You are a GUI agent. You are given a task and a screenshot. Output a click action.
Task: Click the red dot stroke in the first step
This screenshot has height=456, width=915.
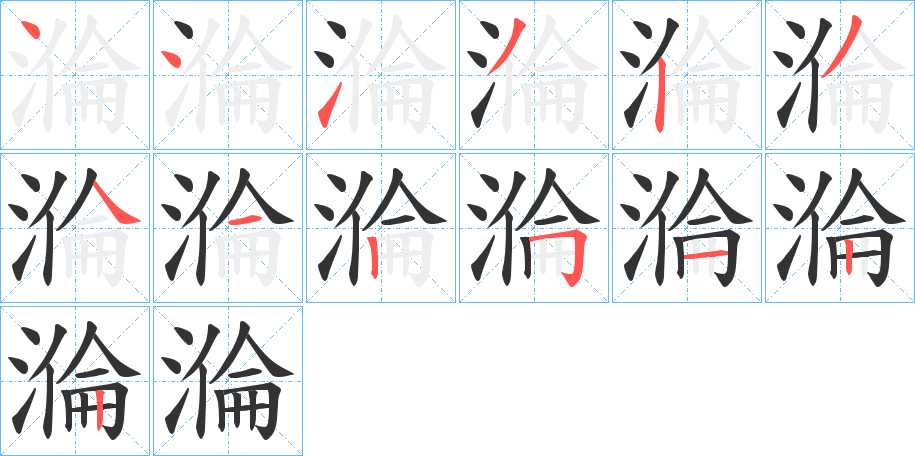[30, 29]
